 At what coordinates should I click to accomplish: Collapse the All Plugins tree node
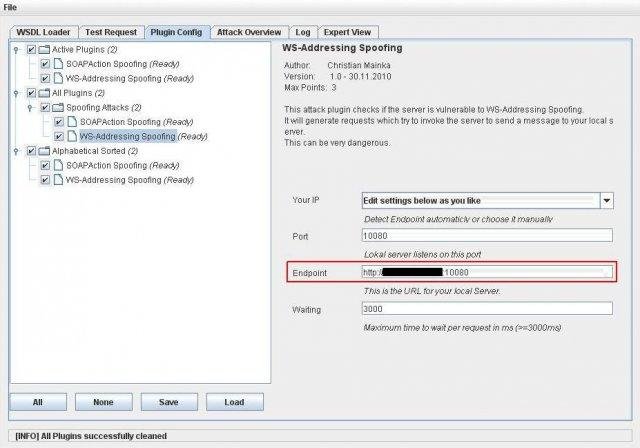16,93
